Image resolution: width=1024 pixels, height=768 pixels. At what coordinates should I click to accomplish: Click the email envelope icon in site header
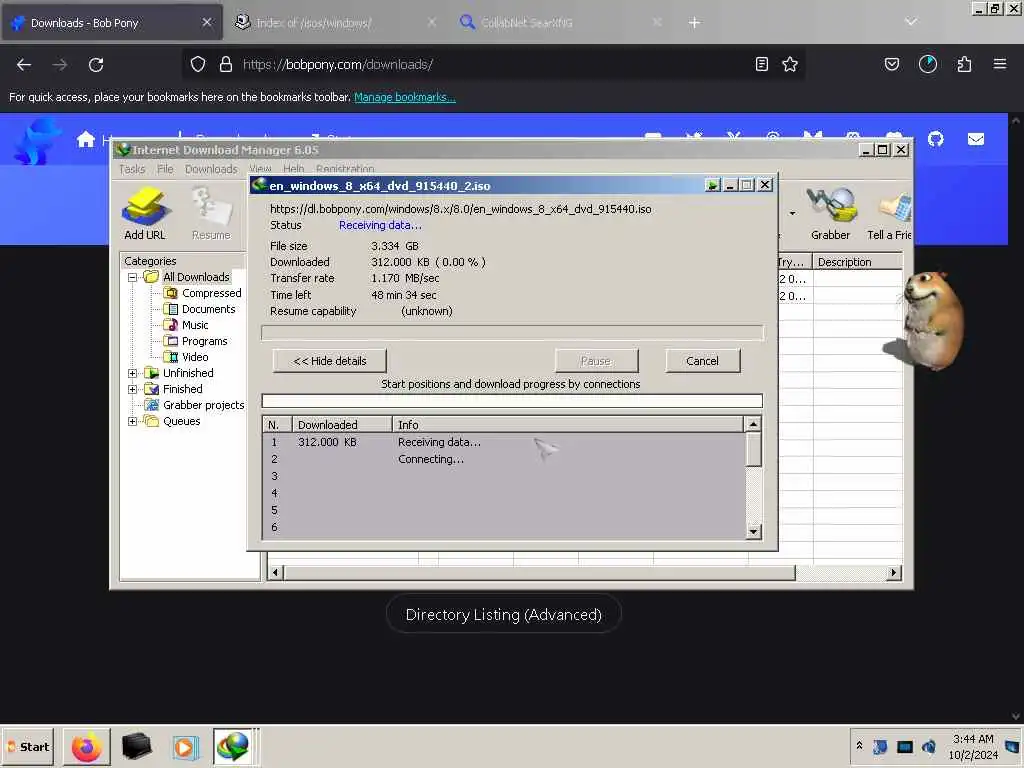click(x=976, y=139)
